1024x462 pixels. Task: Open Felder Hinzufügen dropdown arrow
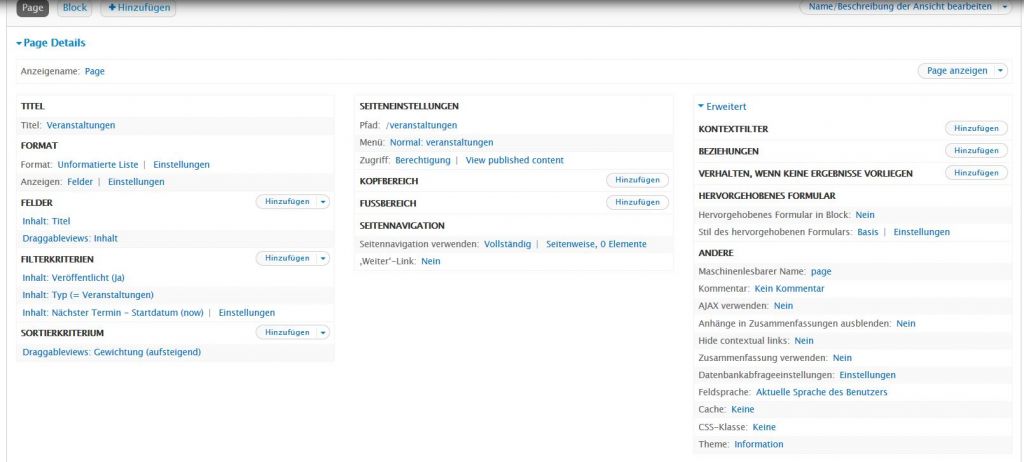[x=322, y=202]
